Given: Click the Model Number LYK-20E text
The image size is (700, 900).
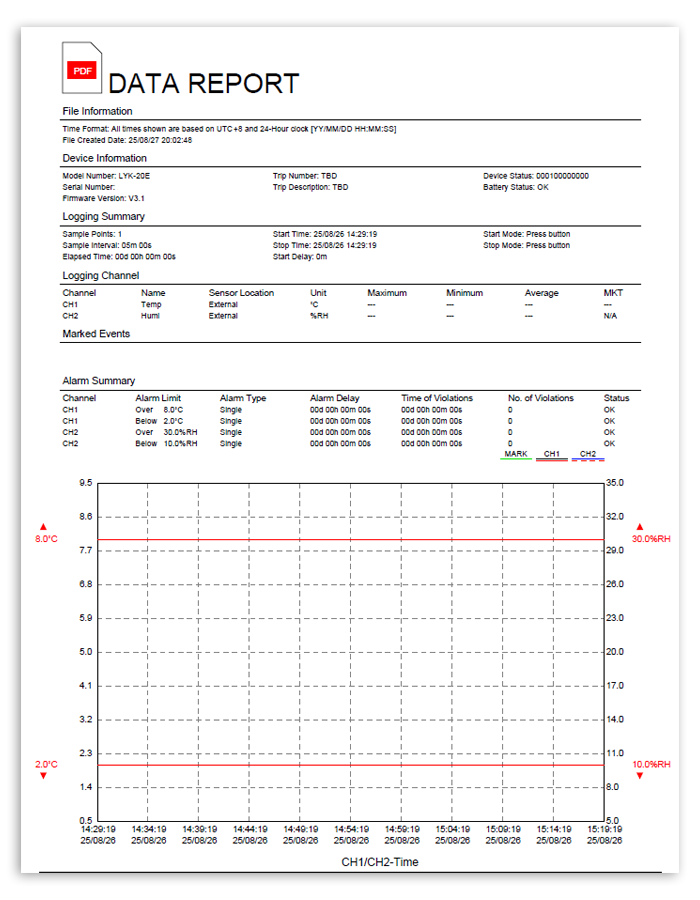Looking at the screenshot, I should click(x=105, y=176).
